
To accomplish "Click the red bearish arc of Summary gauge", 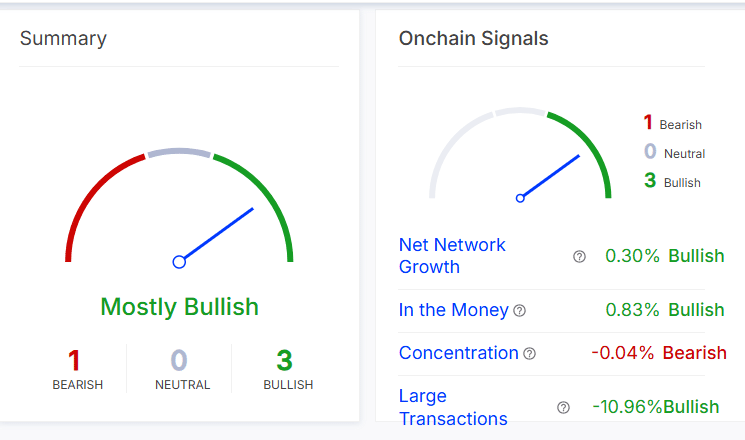I will pyautogui.click(x=93, y=193).
